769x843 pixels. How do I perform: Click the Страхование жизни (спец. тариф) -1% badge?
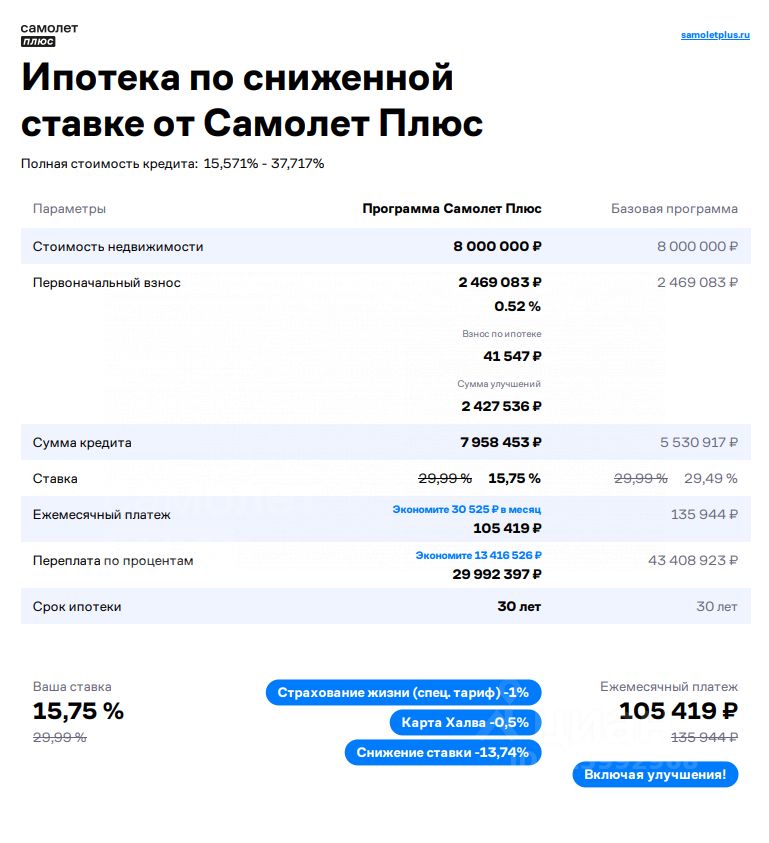(403, 692)
